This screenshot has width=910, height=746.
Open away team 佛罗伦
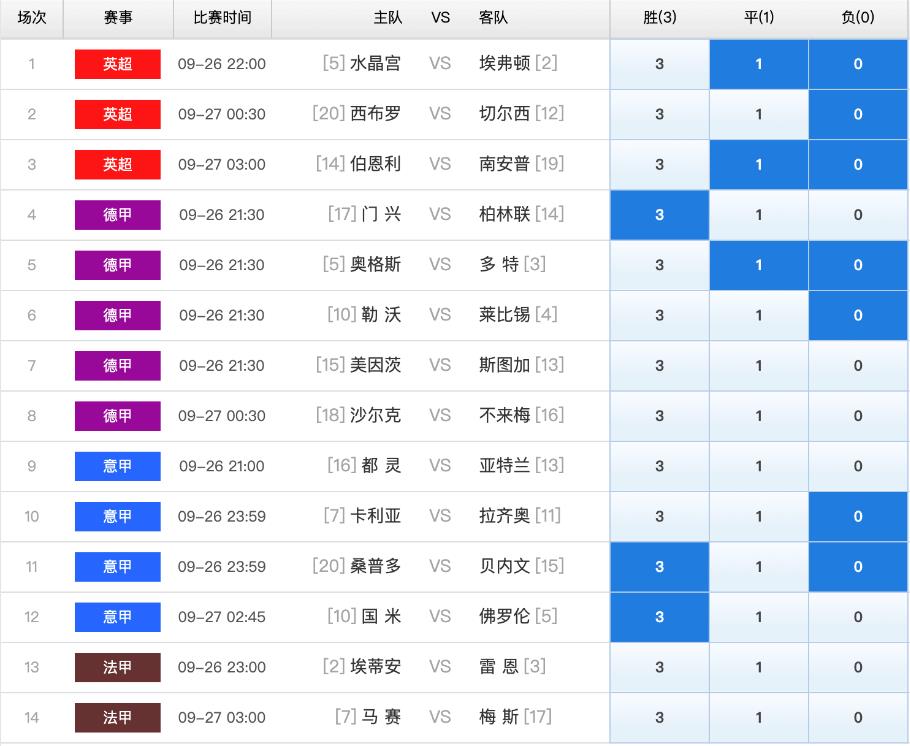click(504, 616)
